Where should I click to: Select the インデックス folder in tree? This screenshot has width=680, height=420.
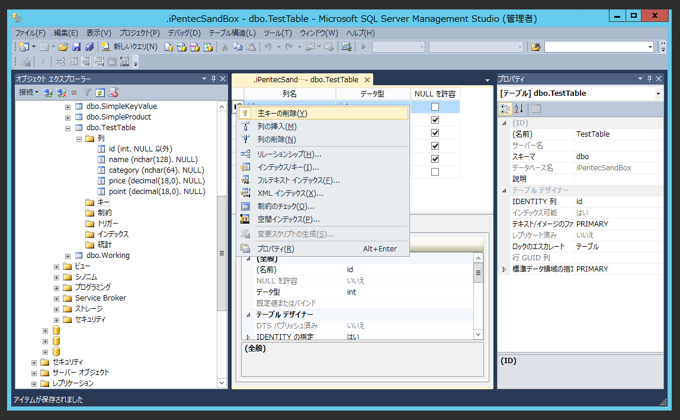point(113,234)
